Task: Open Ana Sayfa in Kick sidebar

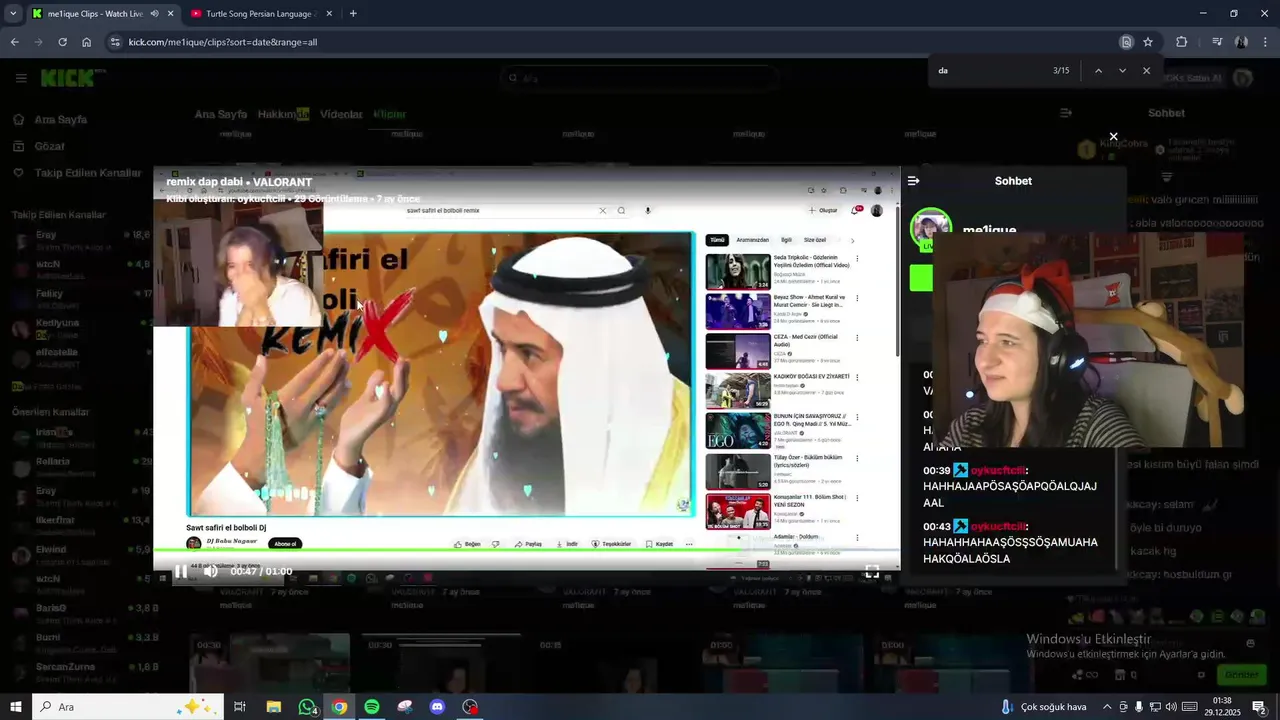Action: (x=61, y=120)
